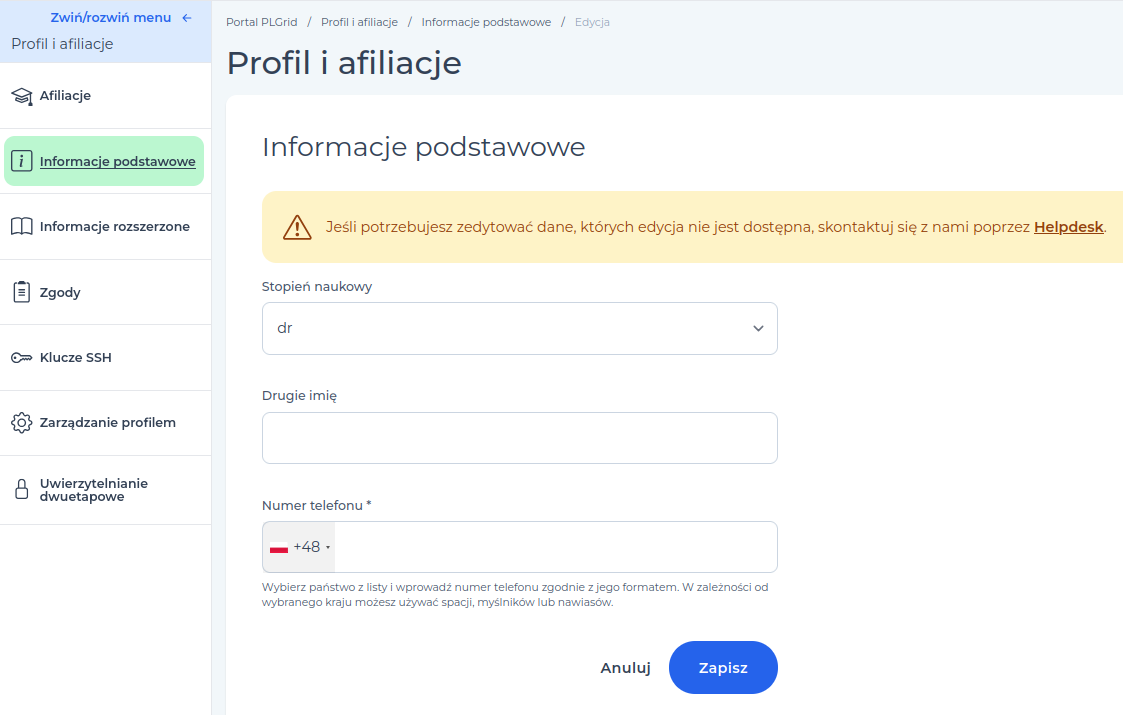The height and width of the screenshot is (715, 1123).
Task: Follow the Helpdesk link in the warning
Action: point(1068,227)
